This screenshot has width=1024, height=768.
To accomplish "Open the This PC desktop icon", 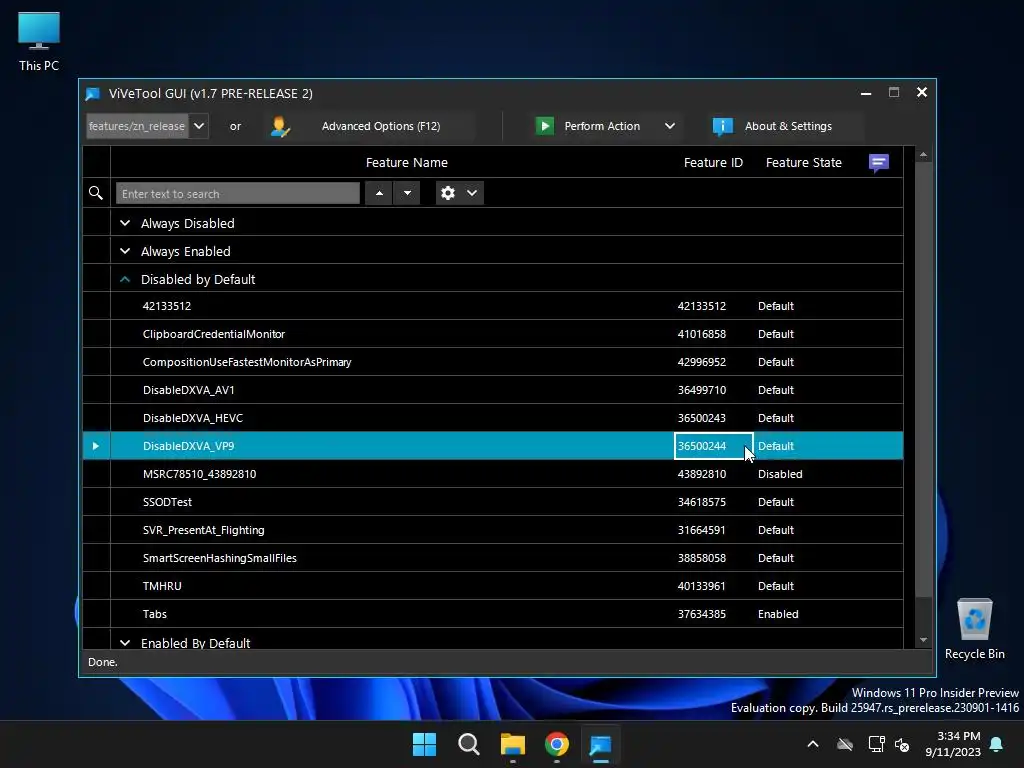I will tap(39, 42).
